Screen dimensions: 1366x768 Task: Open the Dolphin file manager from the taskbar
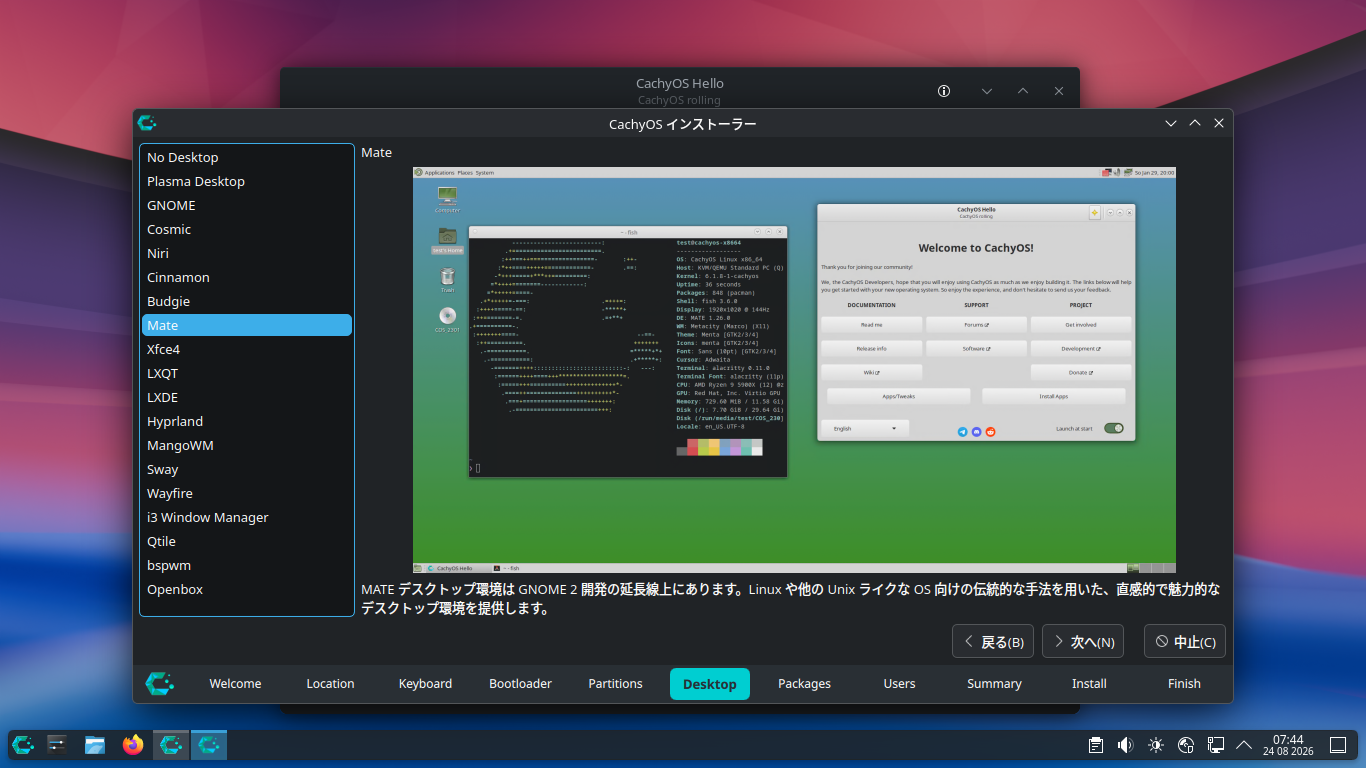[x=95, y=744]
